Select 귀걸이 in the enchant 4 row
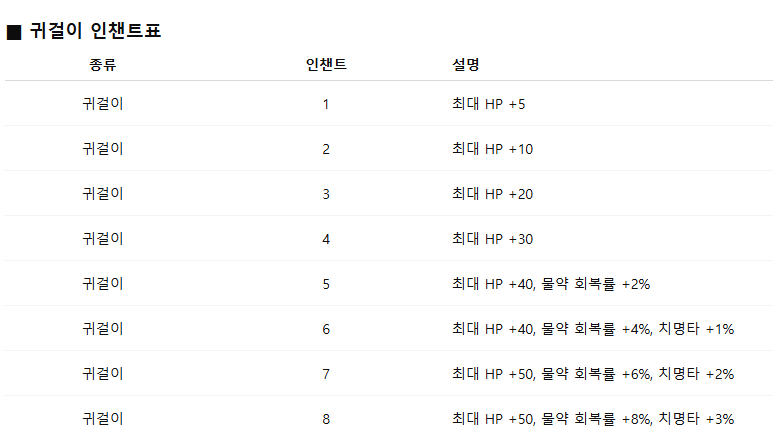 [102, 239]
